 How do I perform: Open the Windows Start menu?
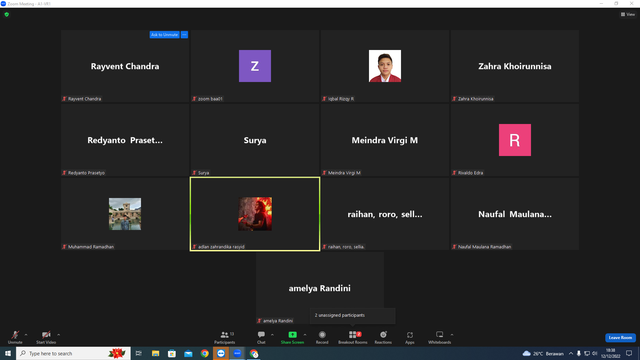coord(8,353)
